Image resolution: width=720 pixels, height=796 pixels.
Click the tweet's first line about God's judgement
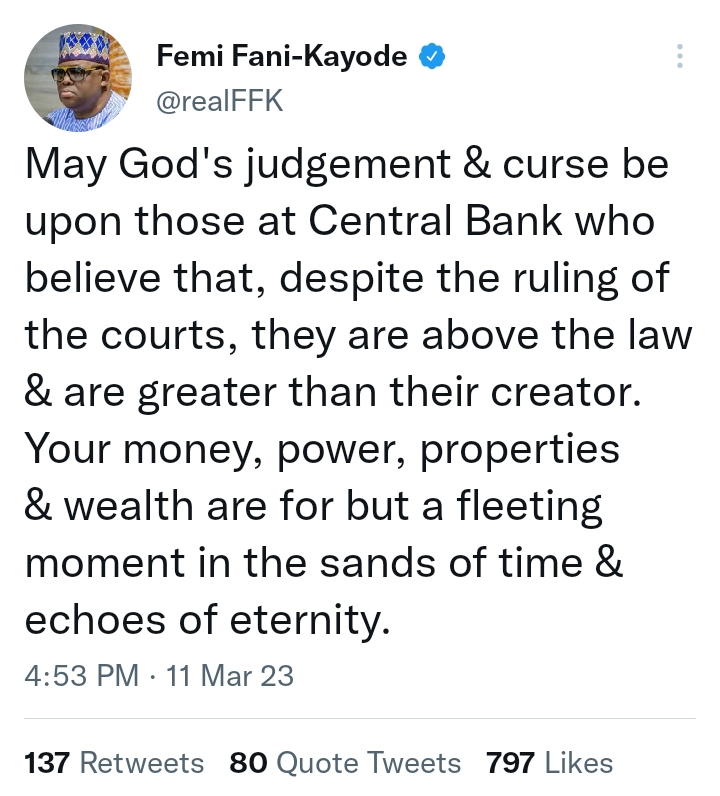click(x=347, y=165)
